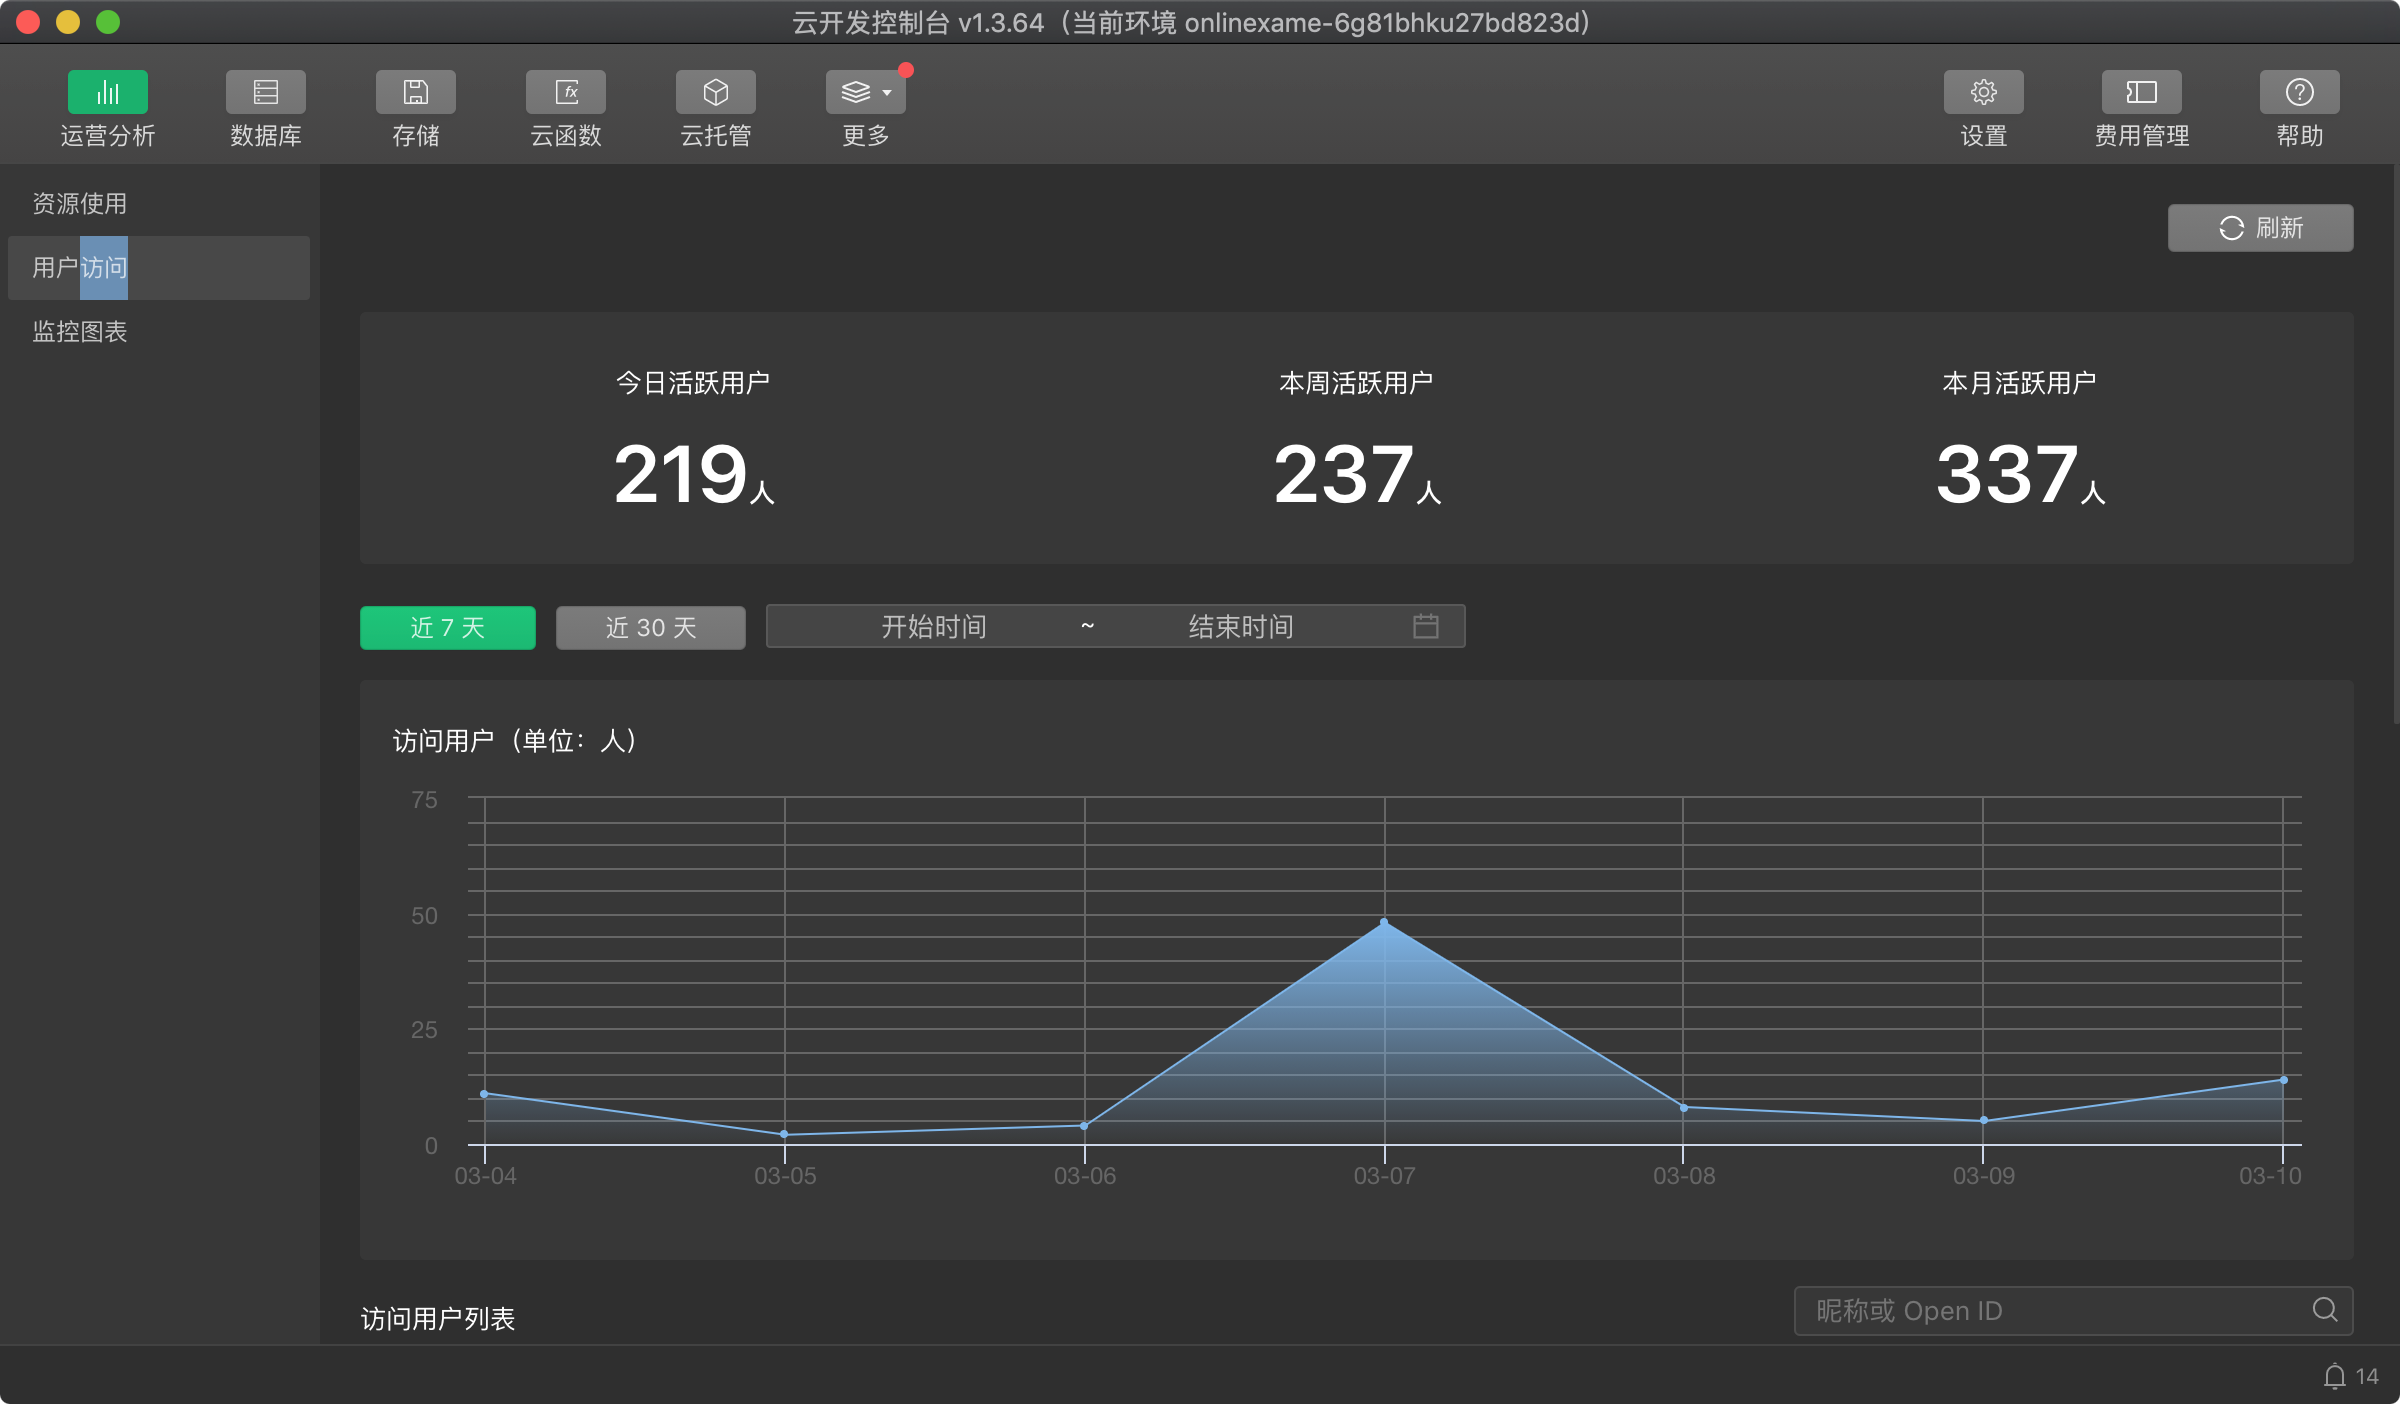Click the notification bell icon
The image size is (2400, 1404).
[2334, 1377]
